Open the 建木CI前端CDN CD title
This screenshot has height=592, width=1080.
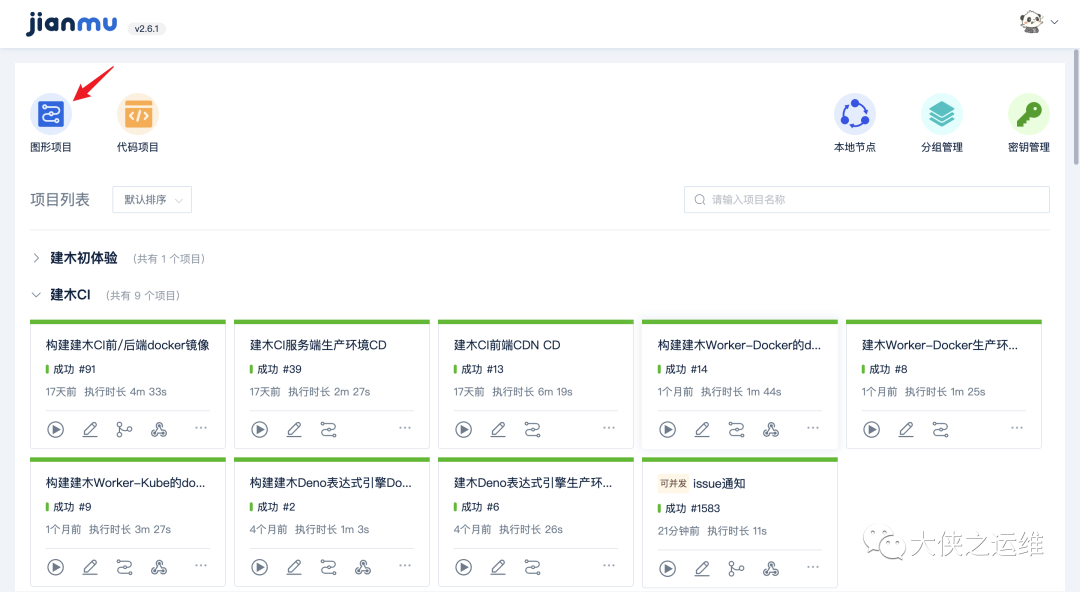tap(507, 345)
